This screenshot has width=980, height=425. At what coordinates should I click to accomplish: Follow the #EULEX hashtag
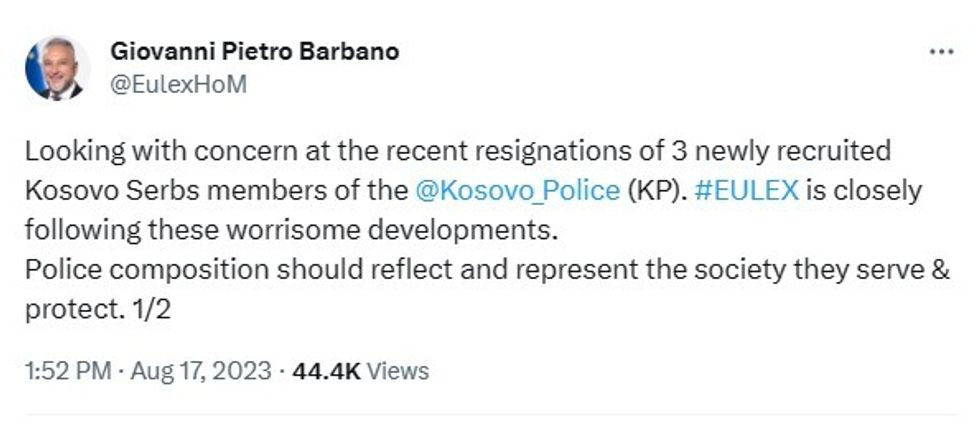tap(746, 190)
